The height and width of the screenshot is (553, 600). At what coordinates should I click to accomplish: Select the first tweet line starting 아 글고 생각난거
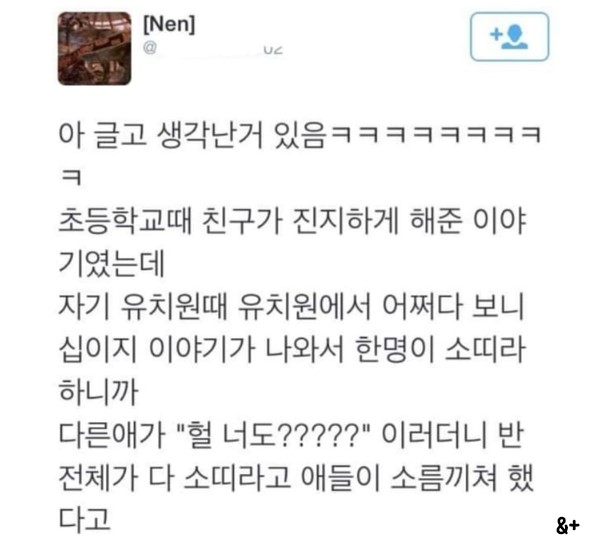[299, 136]
